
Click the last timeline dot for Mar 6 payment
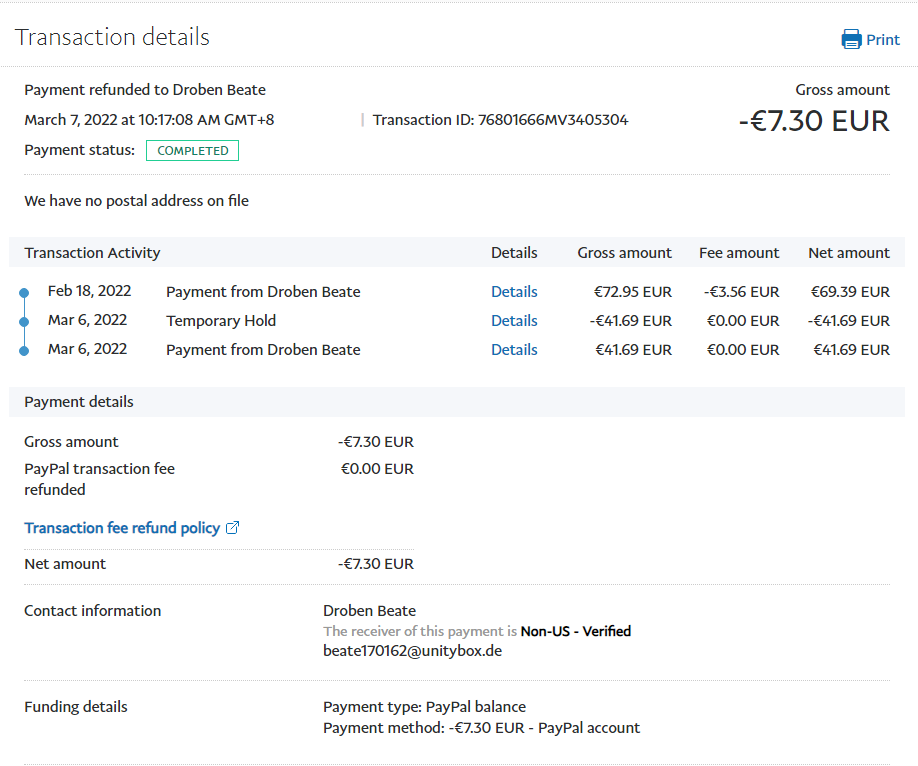click(24, 351)
